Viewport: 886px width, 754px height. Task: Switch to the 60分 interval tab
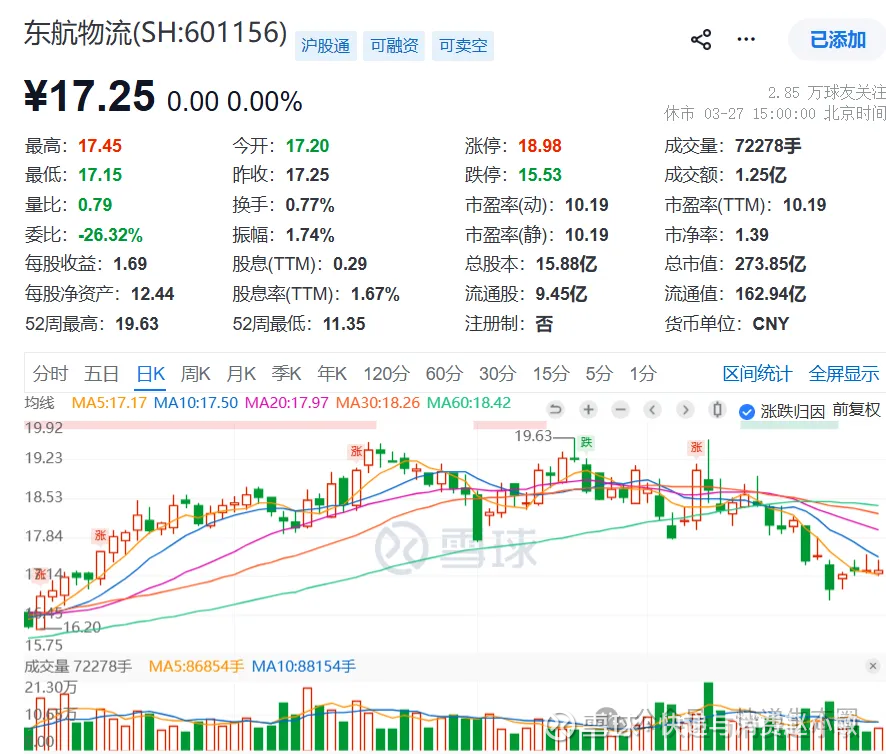coord(444,374)
